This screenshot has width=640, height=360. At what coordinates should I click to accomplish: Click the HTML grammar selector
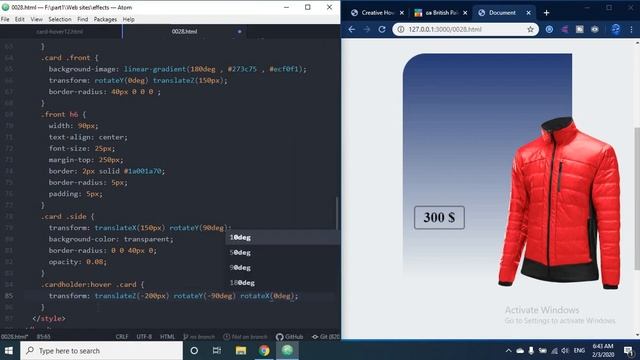coord(167,337)
